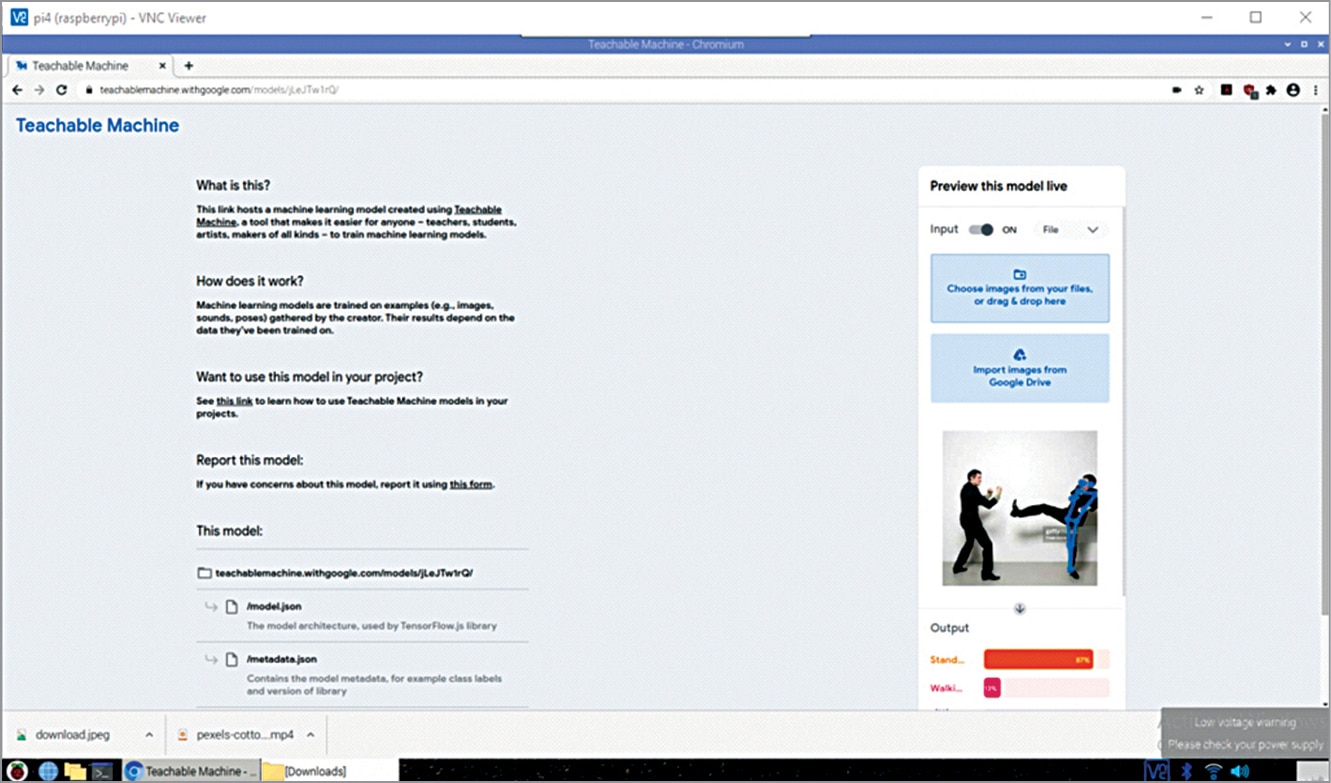Open the Chromium profile account icon
Viewport: 1331px width, 783px height.
click(1293, 90)
